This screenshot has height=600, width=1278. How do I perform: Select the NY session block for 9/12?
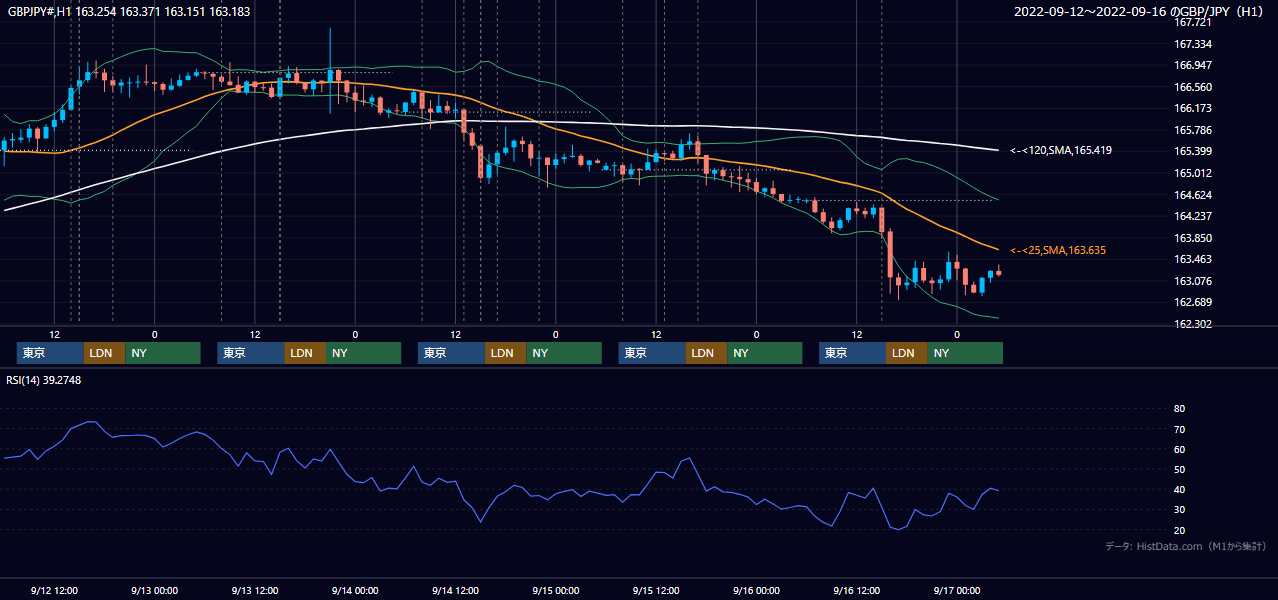[163, 353]
